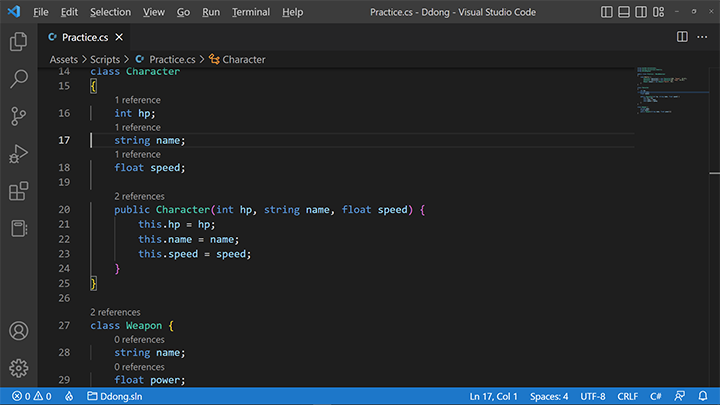Open the Source Control view
The height and width of the screenshot is (405, 720).
click(18, 116)
